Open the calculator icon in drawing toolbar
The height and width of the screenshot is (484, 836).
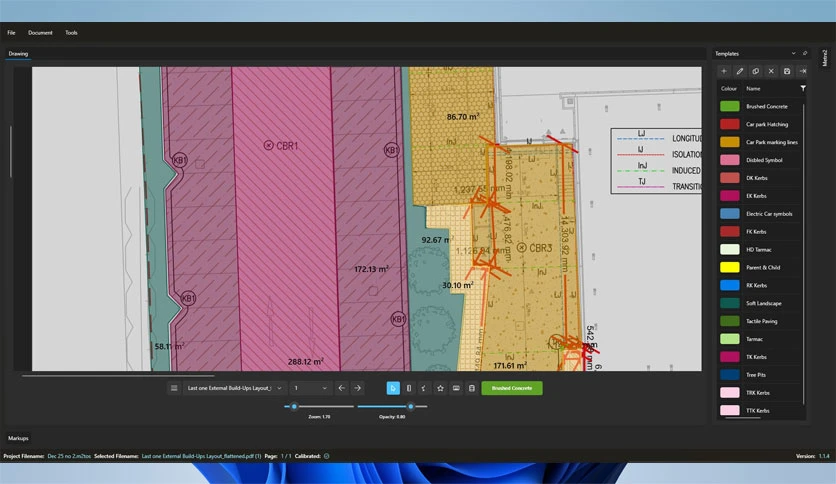(471, 388)
